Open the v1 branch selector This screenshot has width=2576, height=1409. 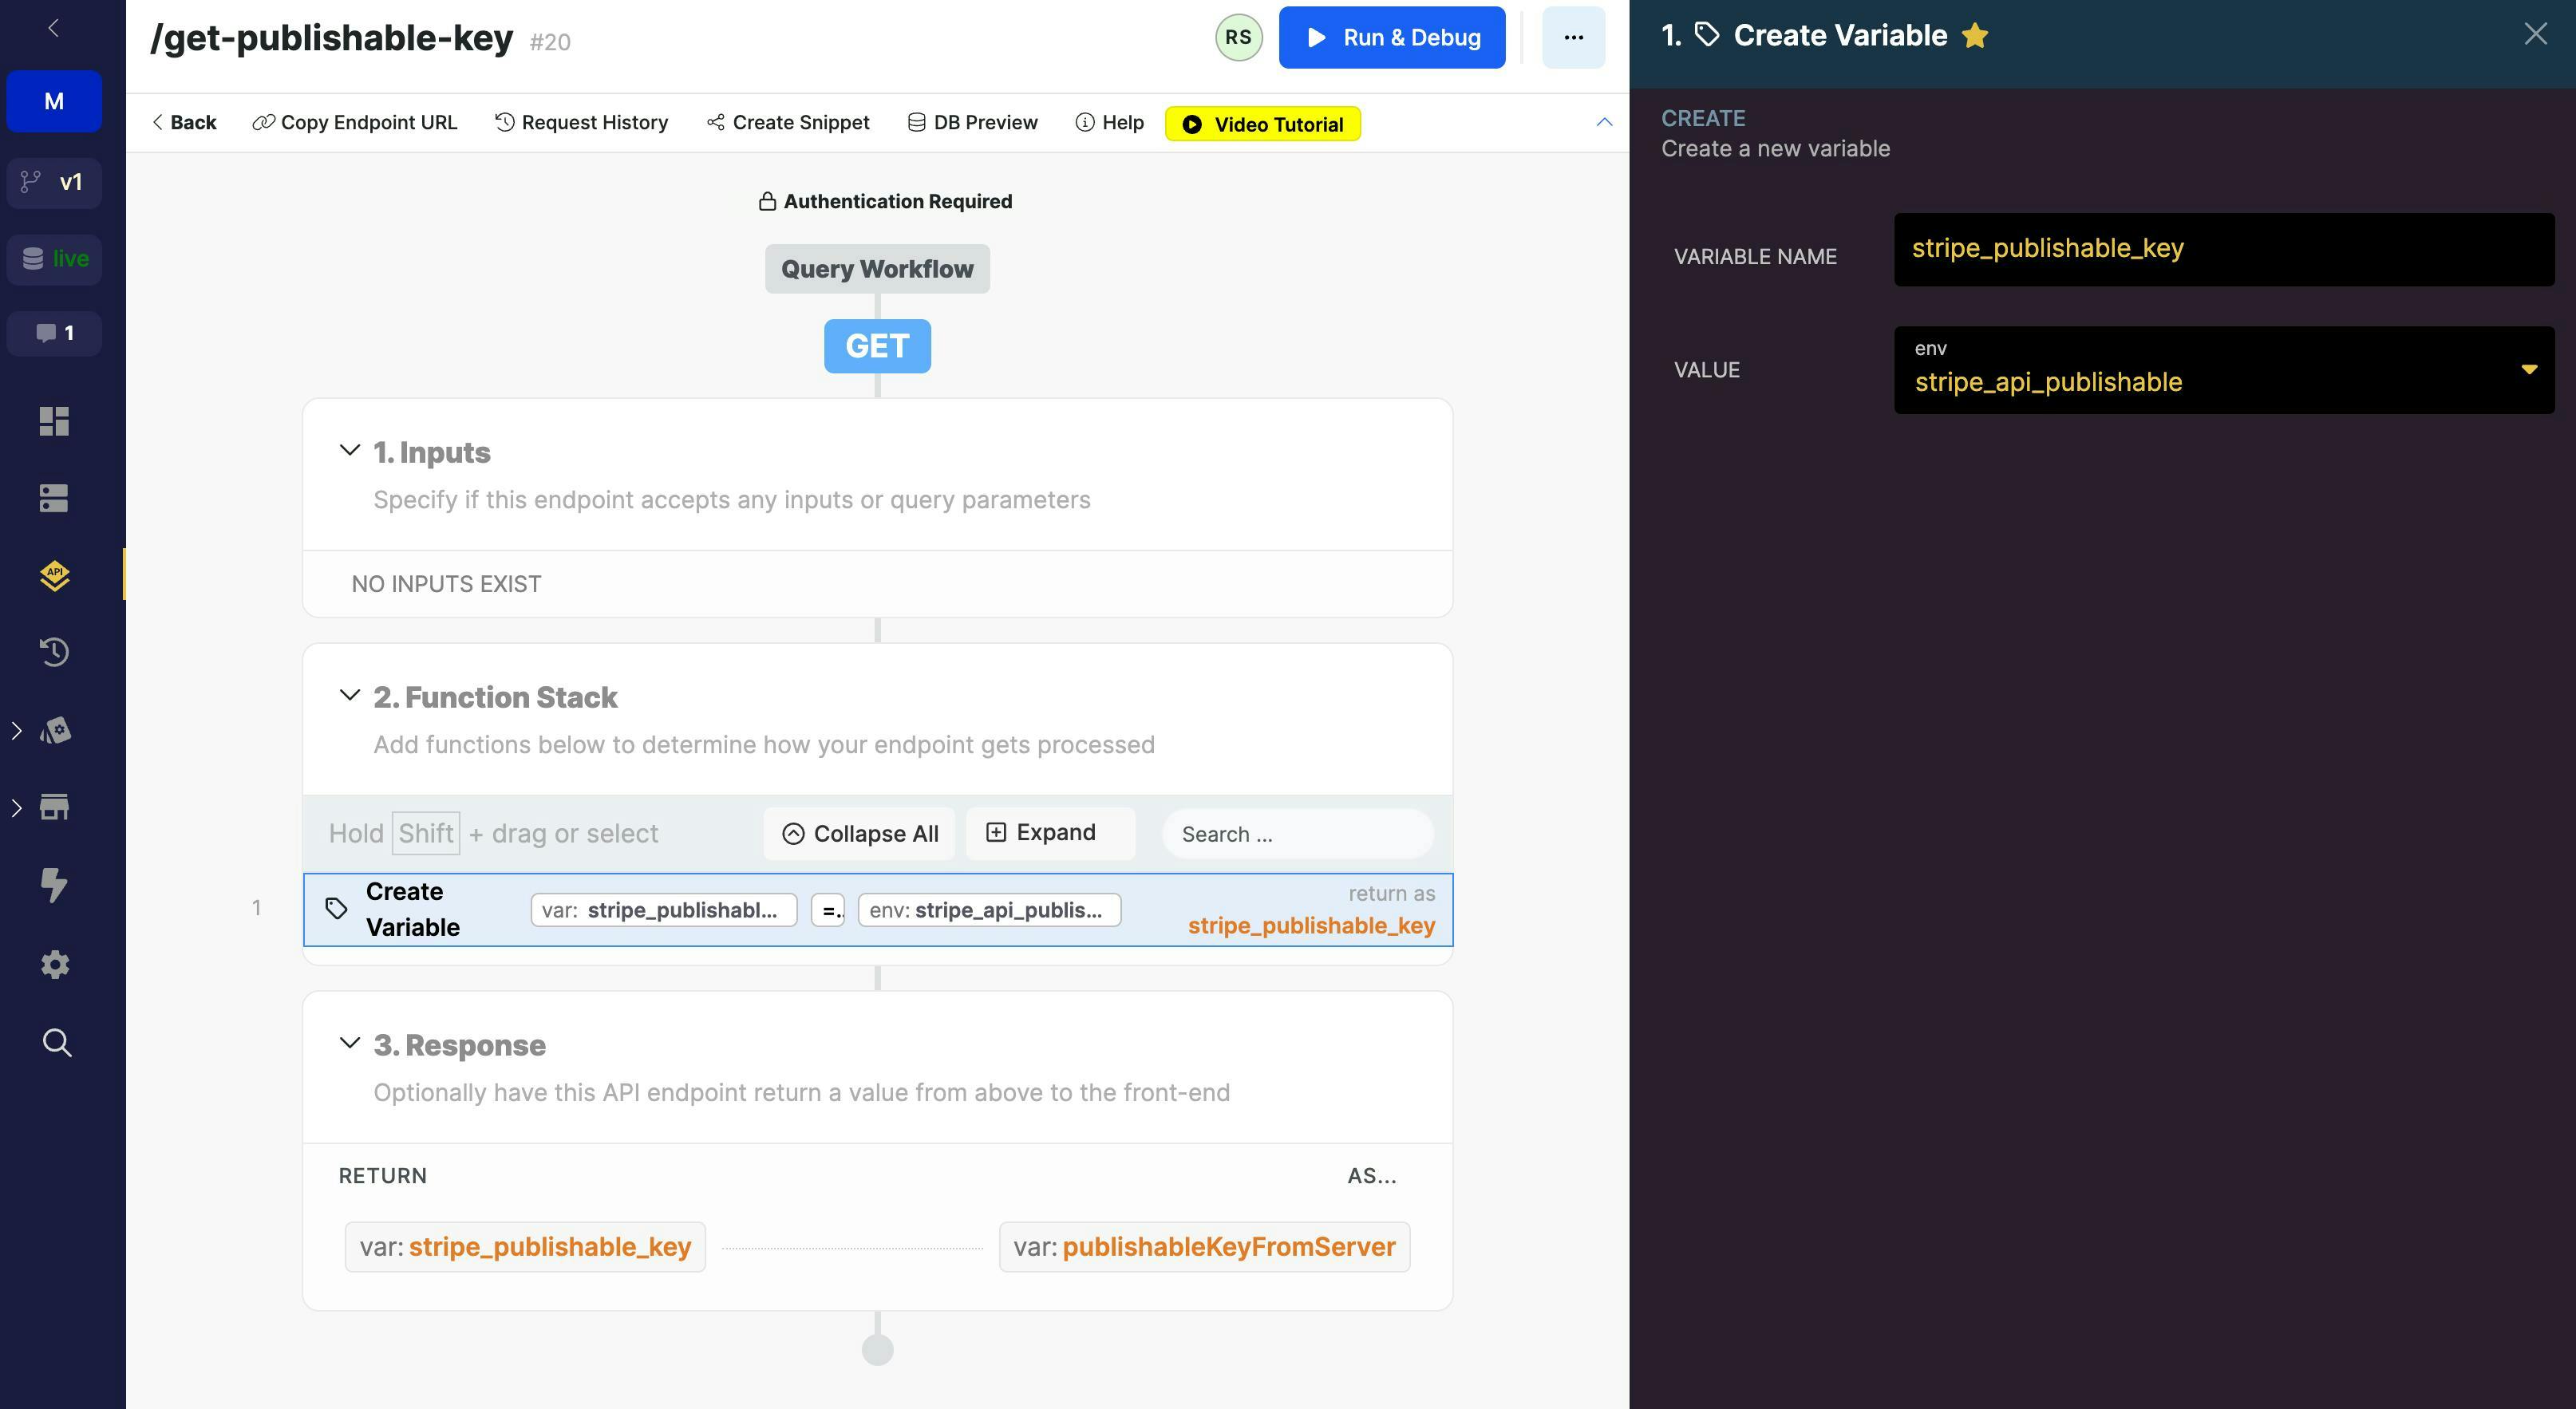point(54,182)
